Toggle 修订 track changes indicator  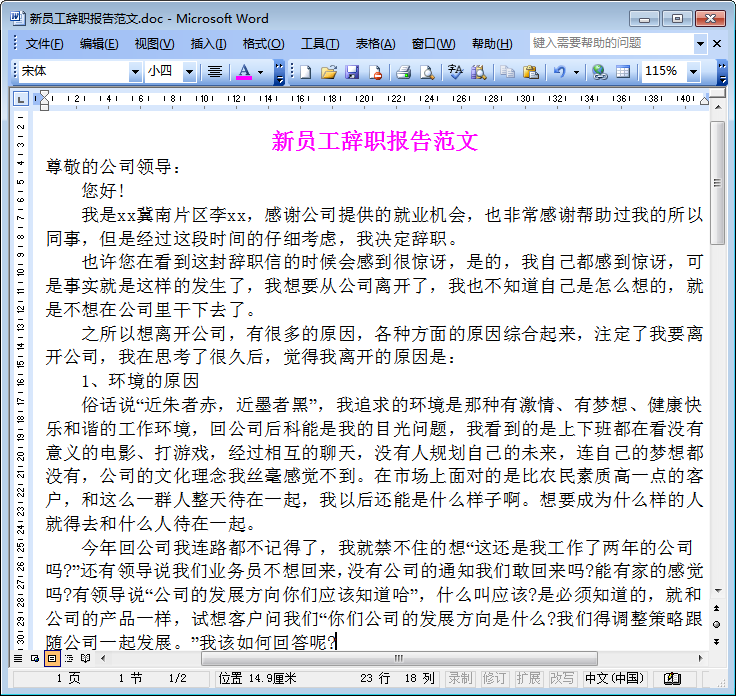tap(494, 678)
